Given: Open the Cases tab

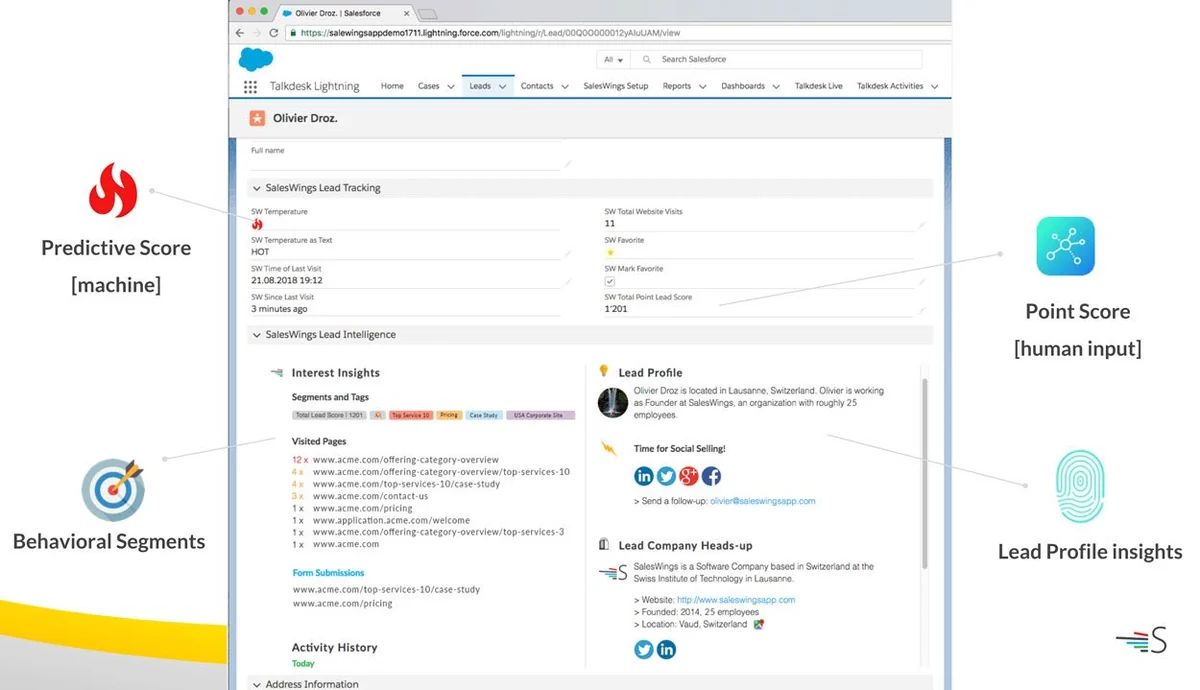Looking at the screenshot, I should click(429, 86).
